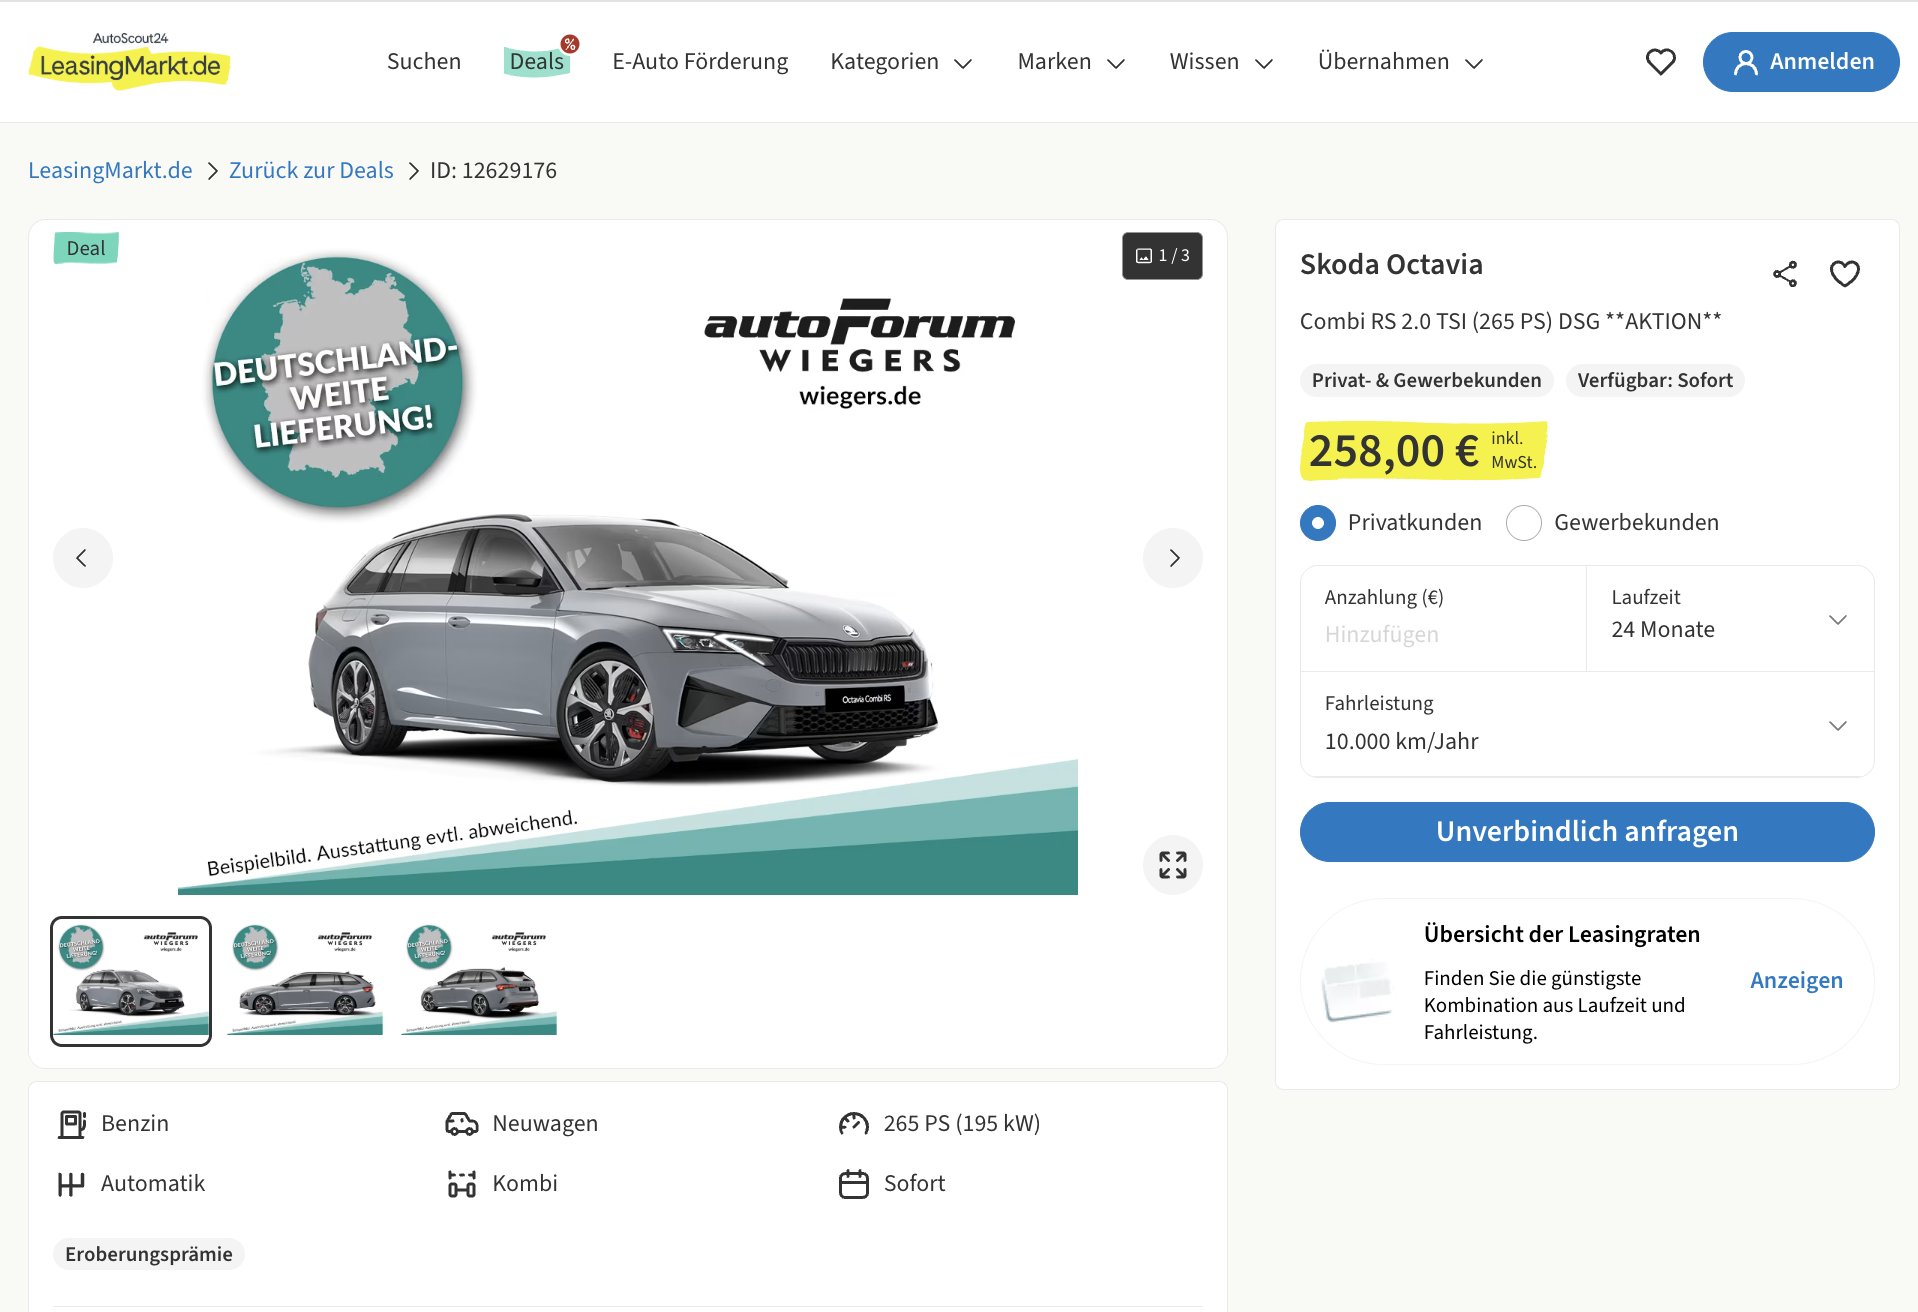Expand the car image to fullscreen
Screen dimensions: 1918x1312
click(1172, 865)
